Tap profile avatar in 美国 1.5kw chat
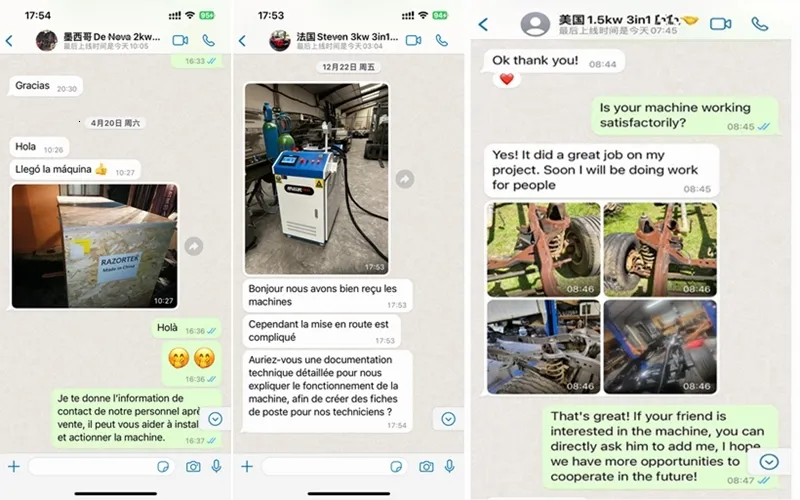The height and width of the screenshot is (500, 800). coord(535,23)
